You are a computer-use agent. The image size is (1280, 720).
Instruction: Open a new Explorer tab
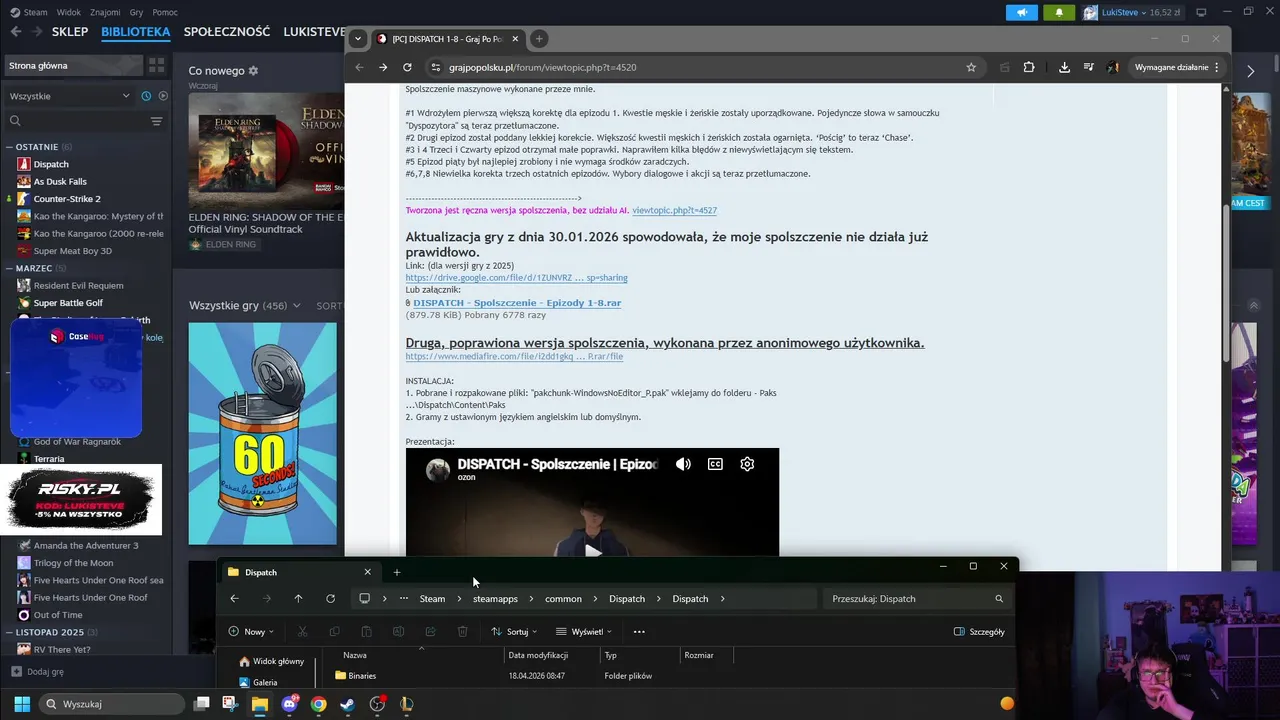coord(397,572)
